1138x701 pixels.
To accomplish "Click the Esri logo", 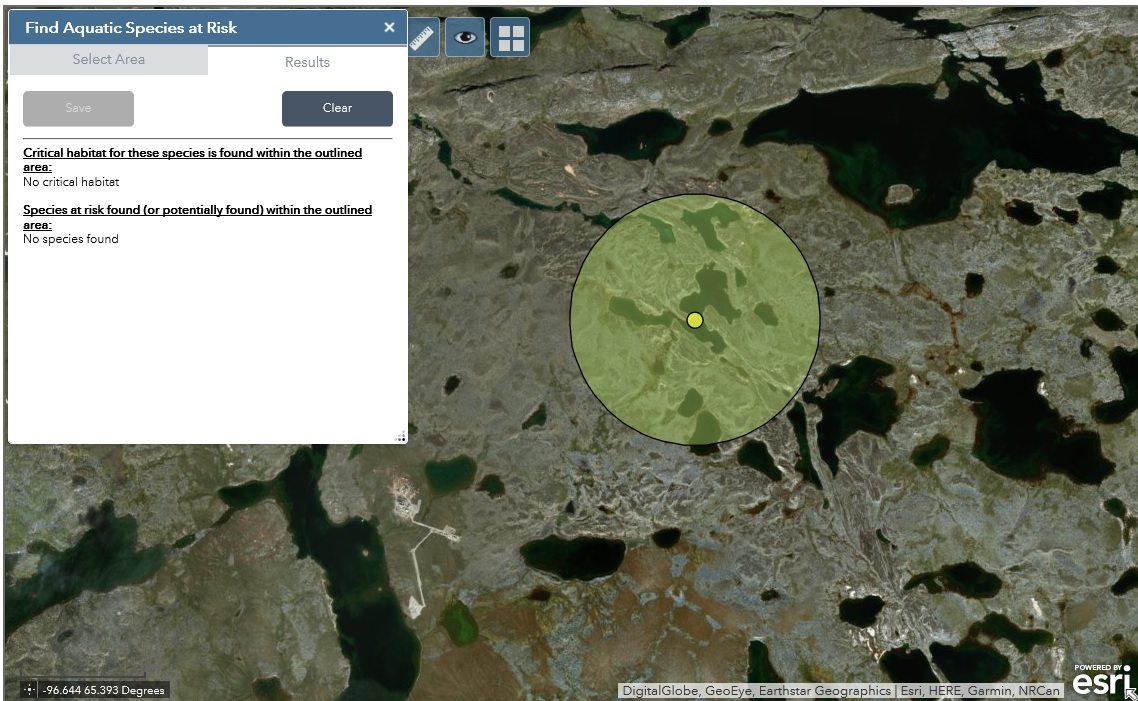I will [x=1100, y=681].
